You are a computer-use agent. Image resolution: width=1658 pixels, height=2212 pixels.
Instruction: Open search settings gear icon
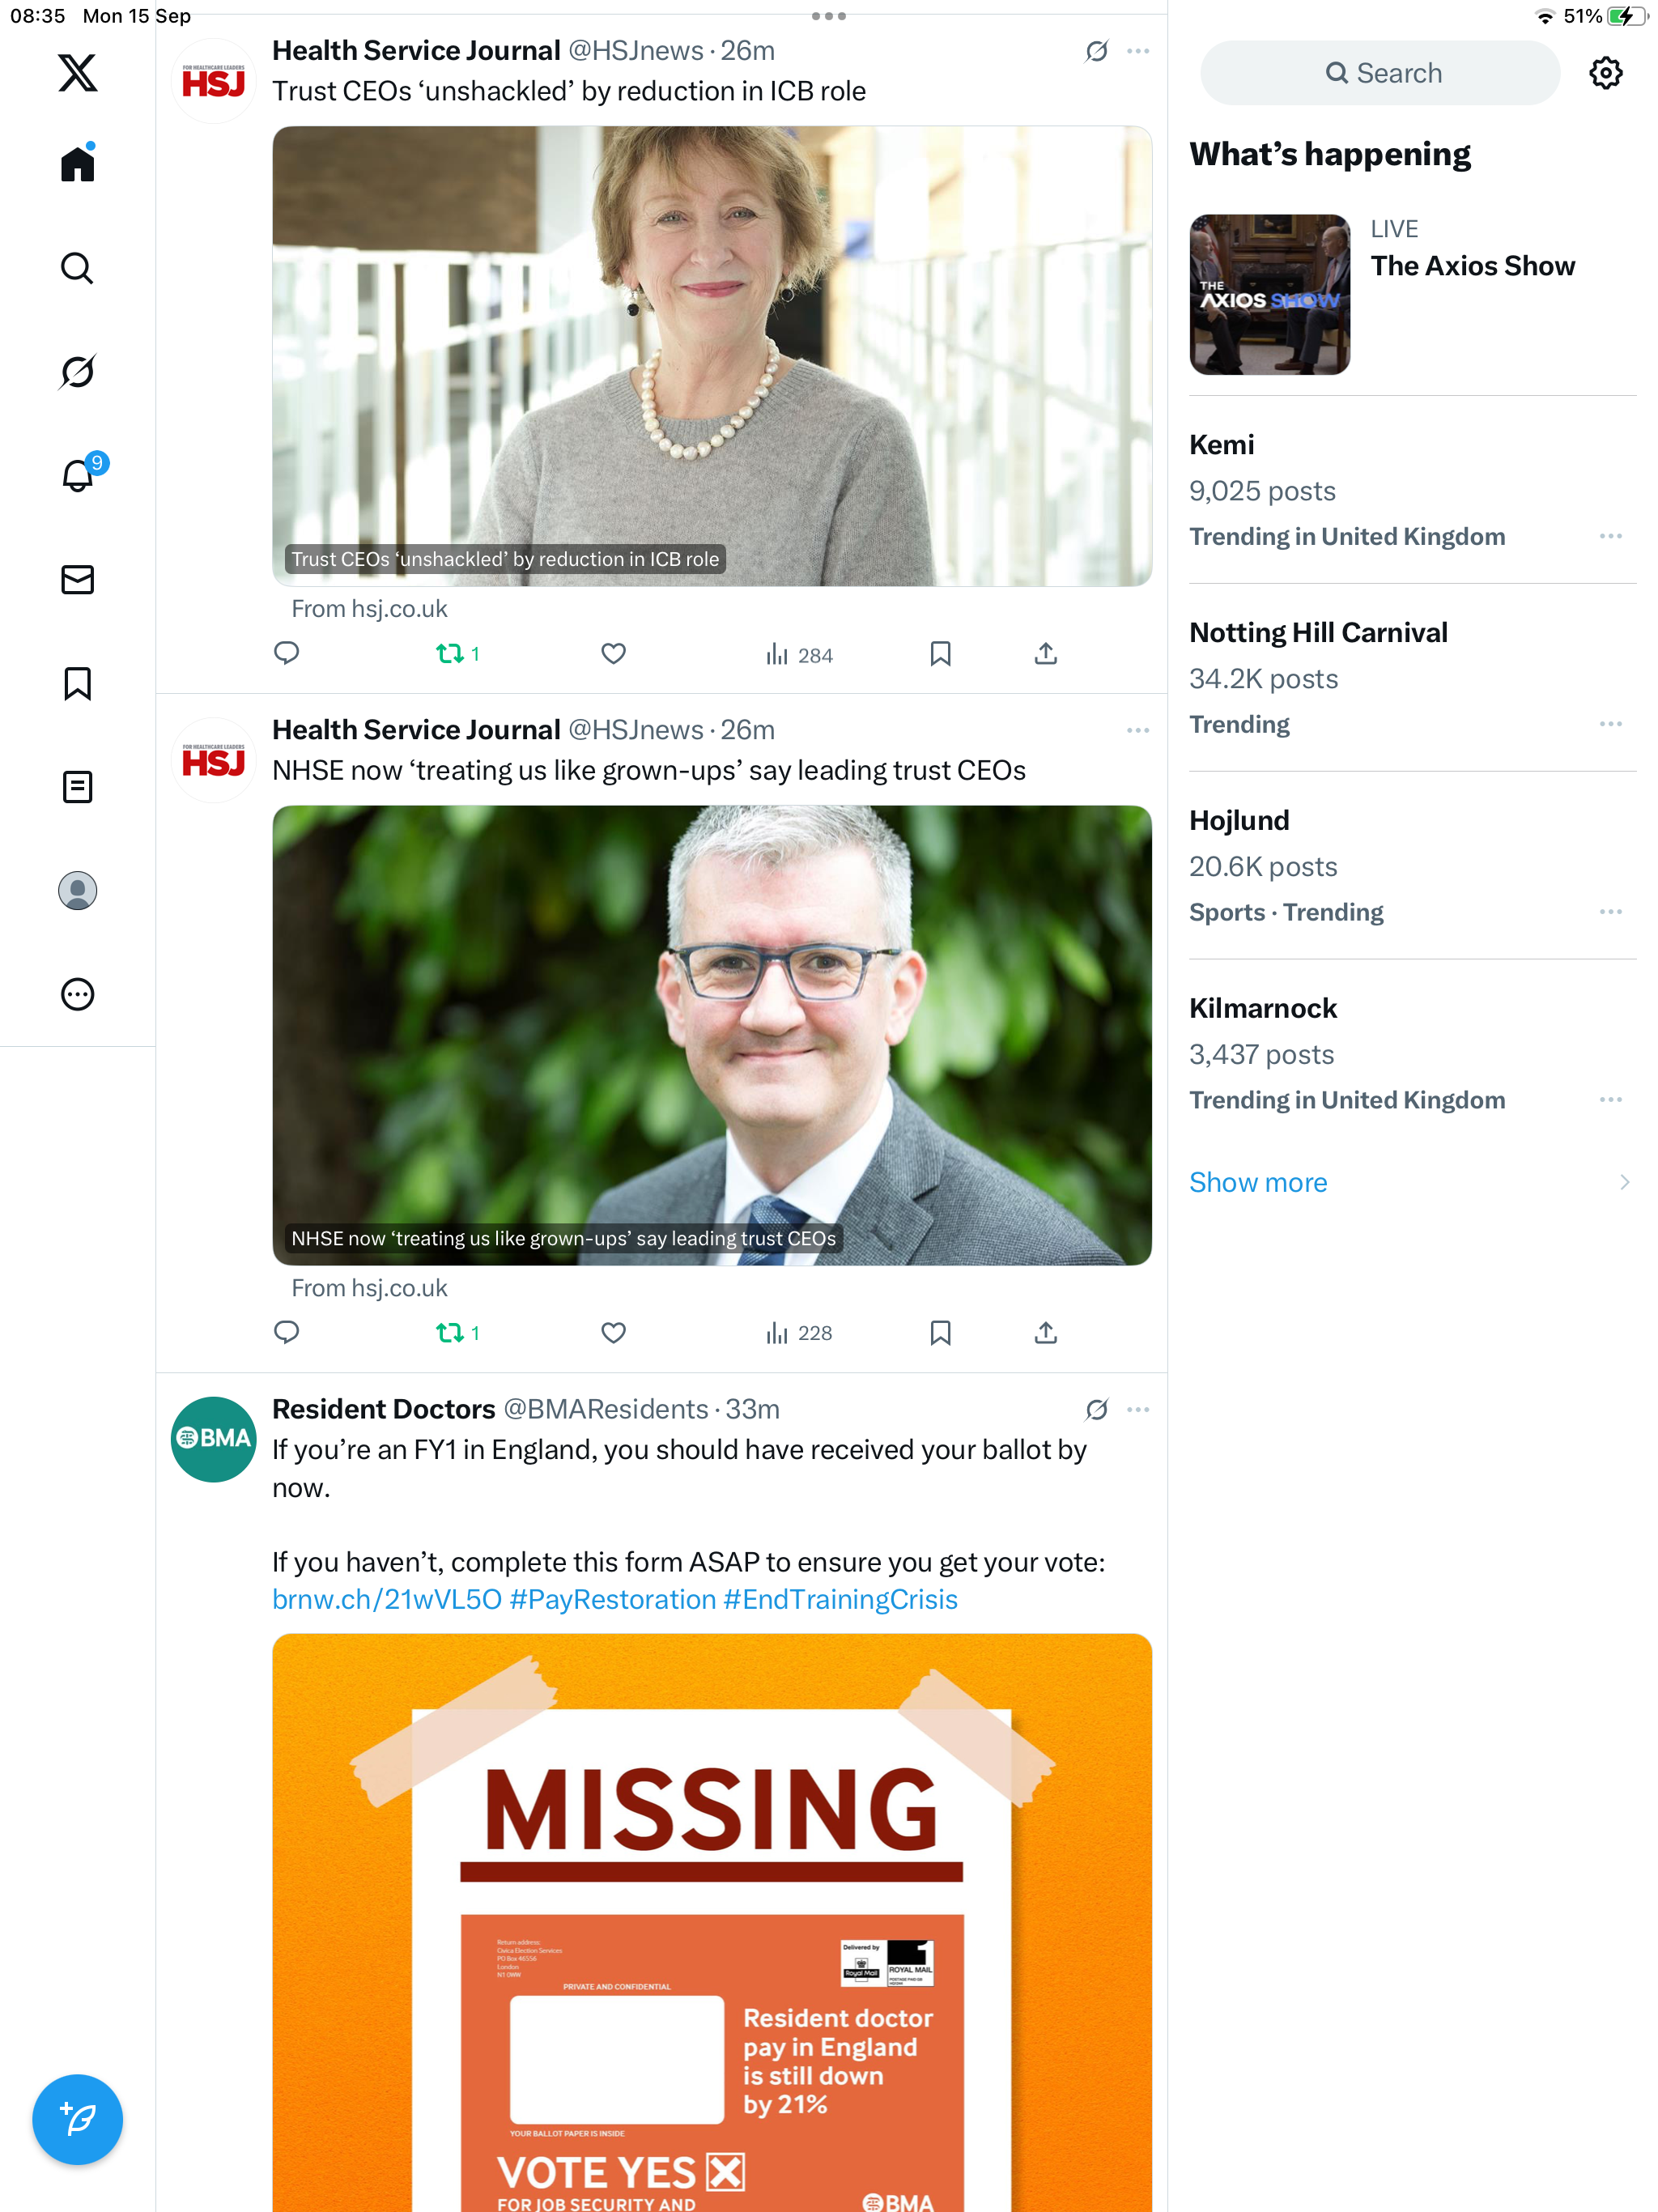coord(1605,73)
